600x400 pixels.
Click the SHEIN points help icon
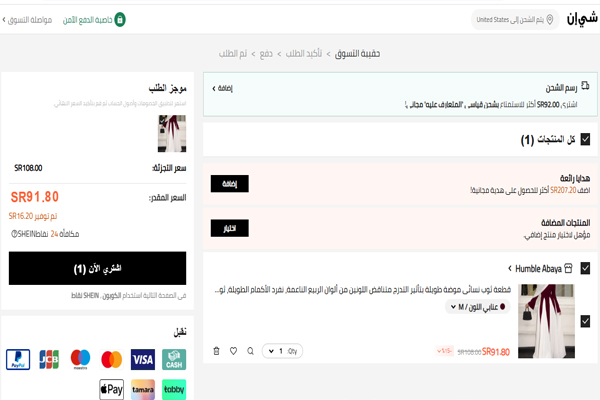(14, 234)
